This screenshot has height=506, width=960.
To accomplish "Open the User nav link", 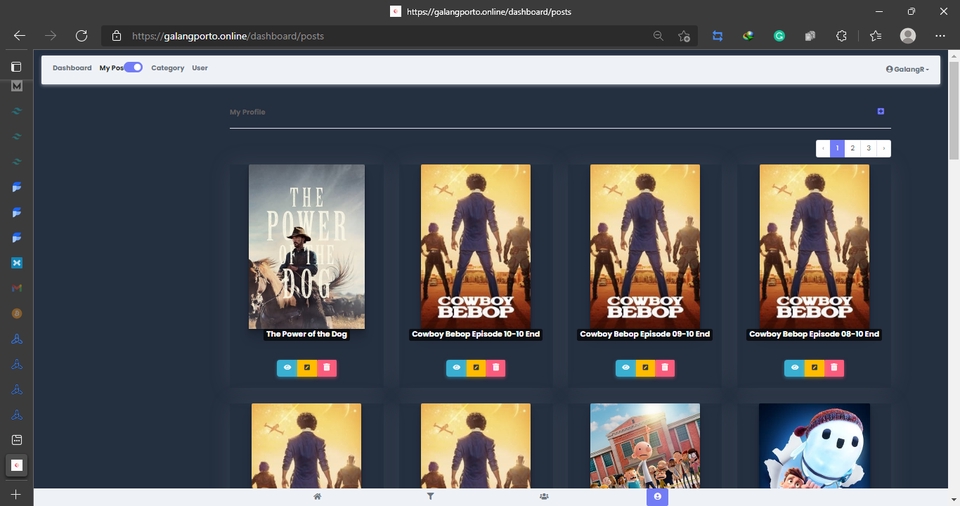I will 200,68.
